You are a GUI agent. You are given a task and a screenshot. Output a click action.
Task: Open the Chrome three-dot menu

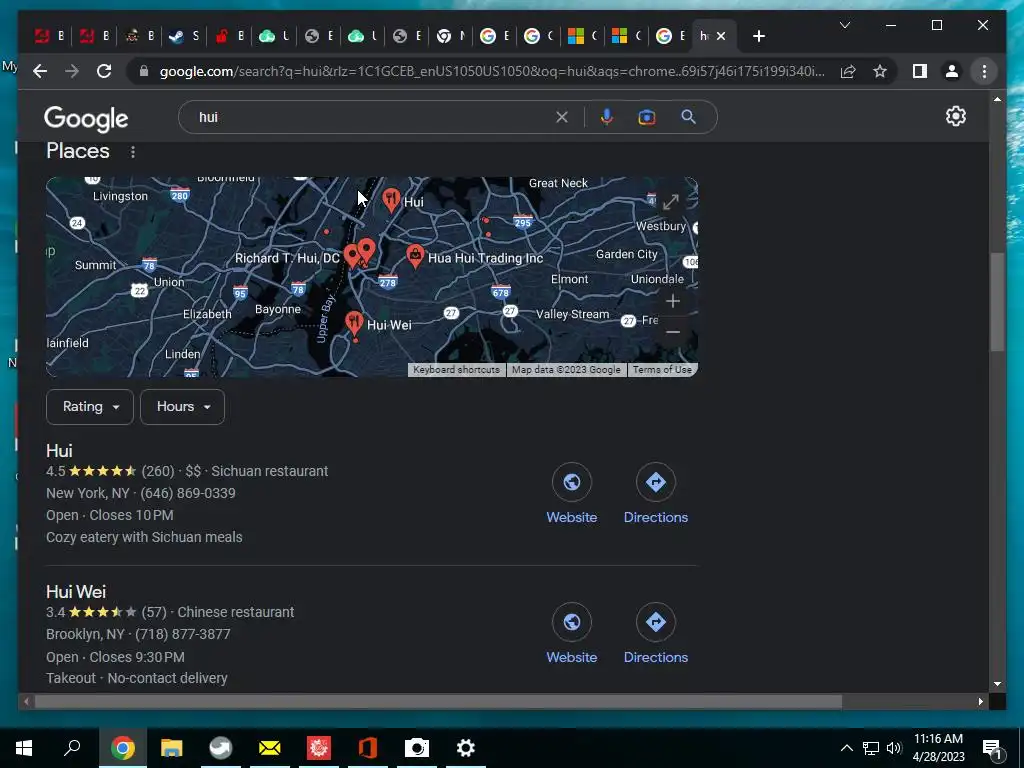pyautogui.click(x=984, y=71)
